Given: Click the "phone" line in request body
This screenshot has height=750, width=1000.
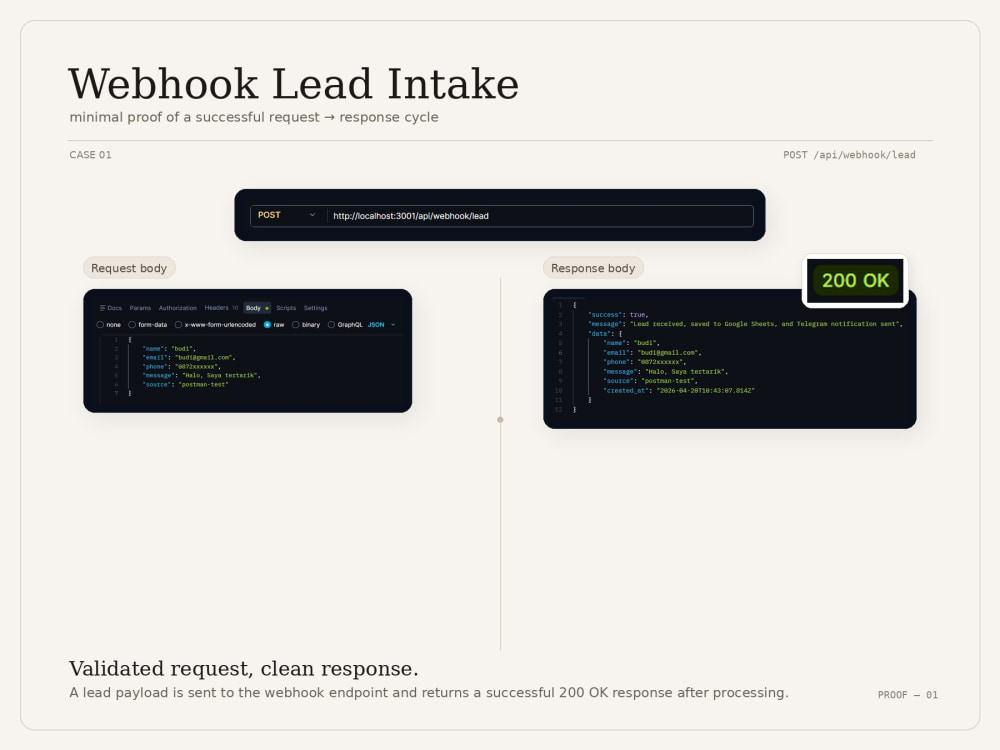Looking at the screenshot, I should click(x=181, y=367).
